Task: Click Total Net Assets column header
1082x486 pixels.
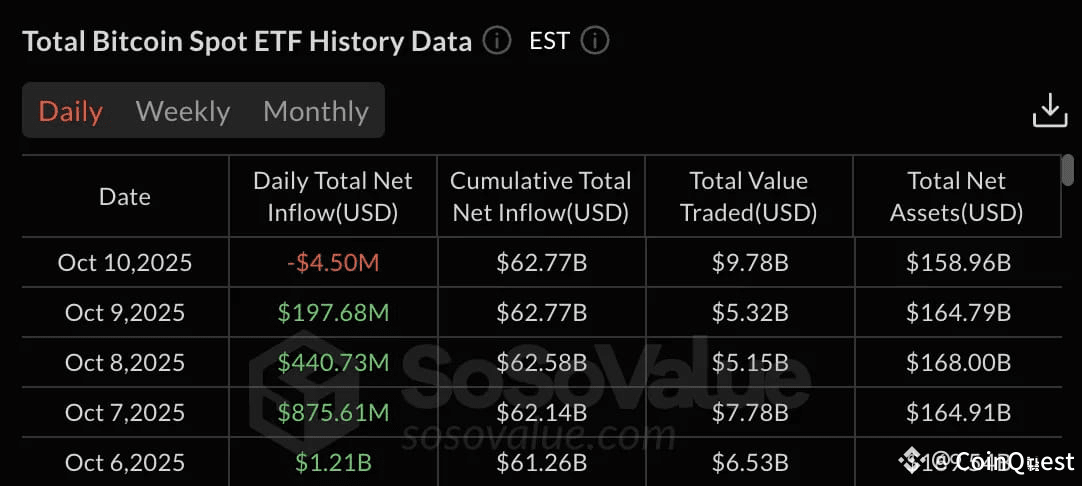Action: (x=957, y=197)
